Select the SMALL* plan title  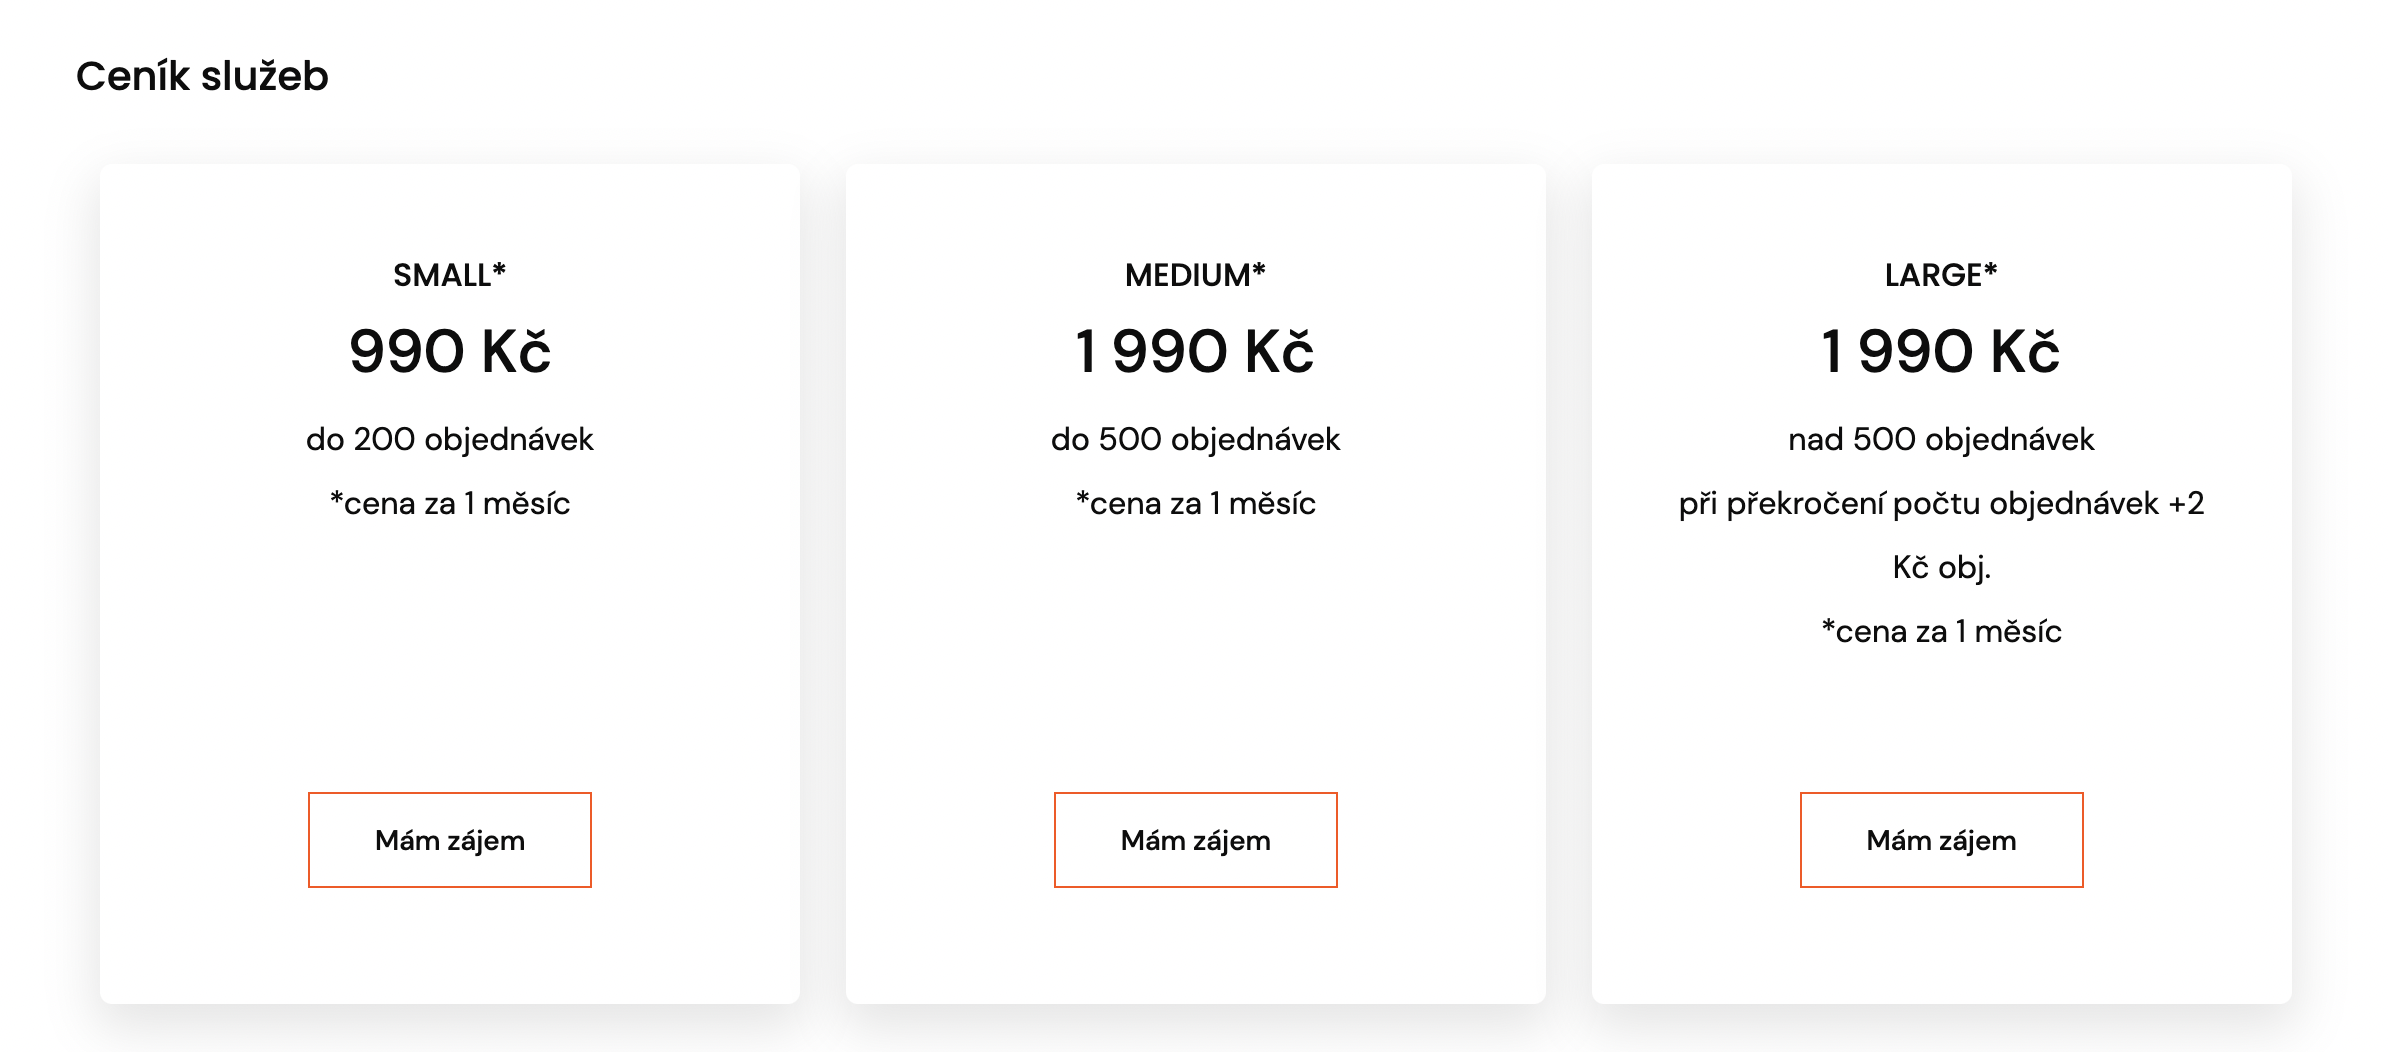click(x=450, y=275)
